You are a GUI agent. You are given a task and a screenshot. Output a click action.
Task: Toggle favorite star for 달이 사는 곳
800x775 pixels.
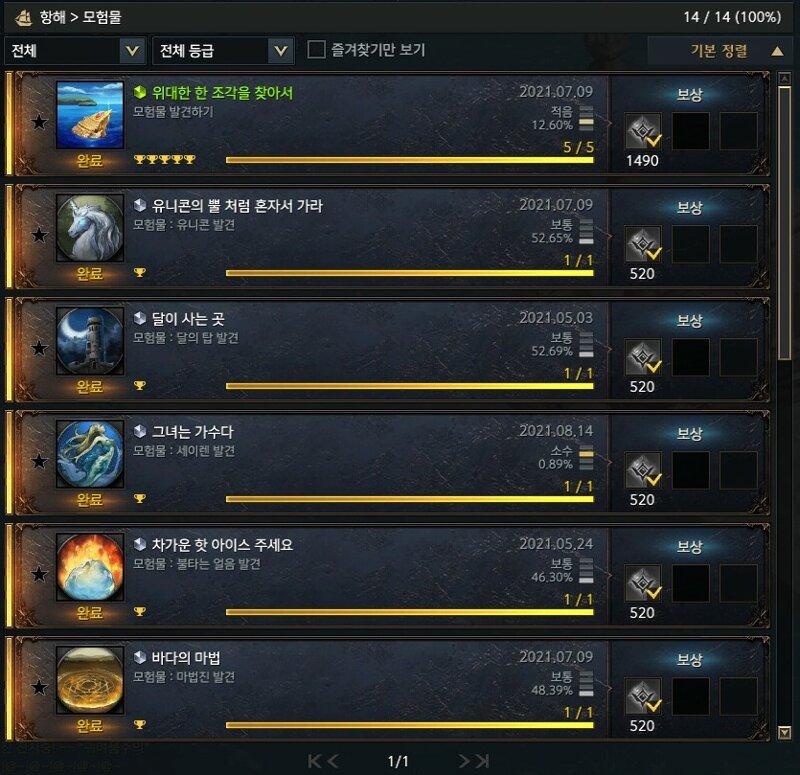pos(39,348)
